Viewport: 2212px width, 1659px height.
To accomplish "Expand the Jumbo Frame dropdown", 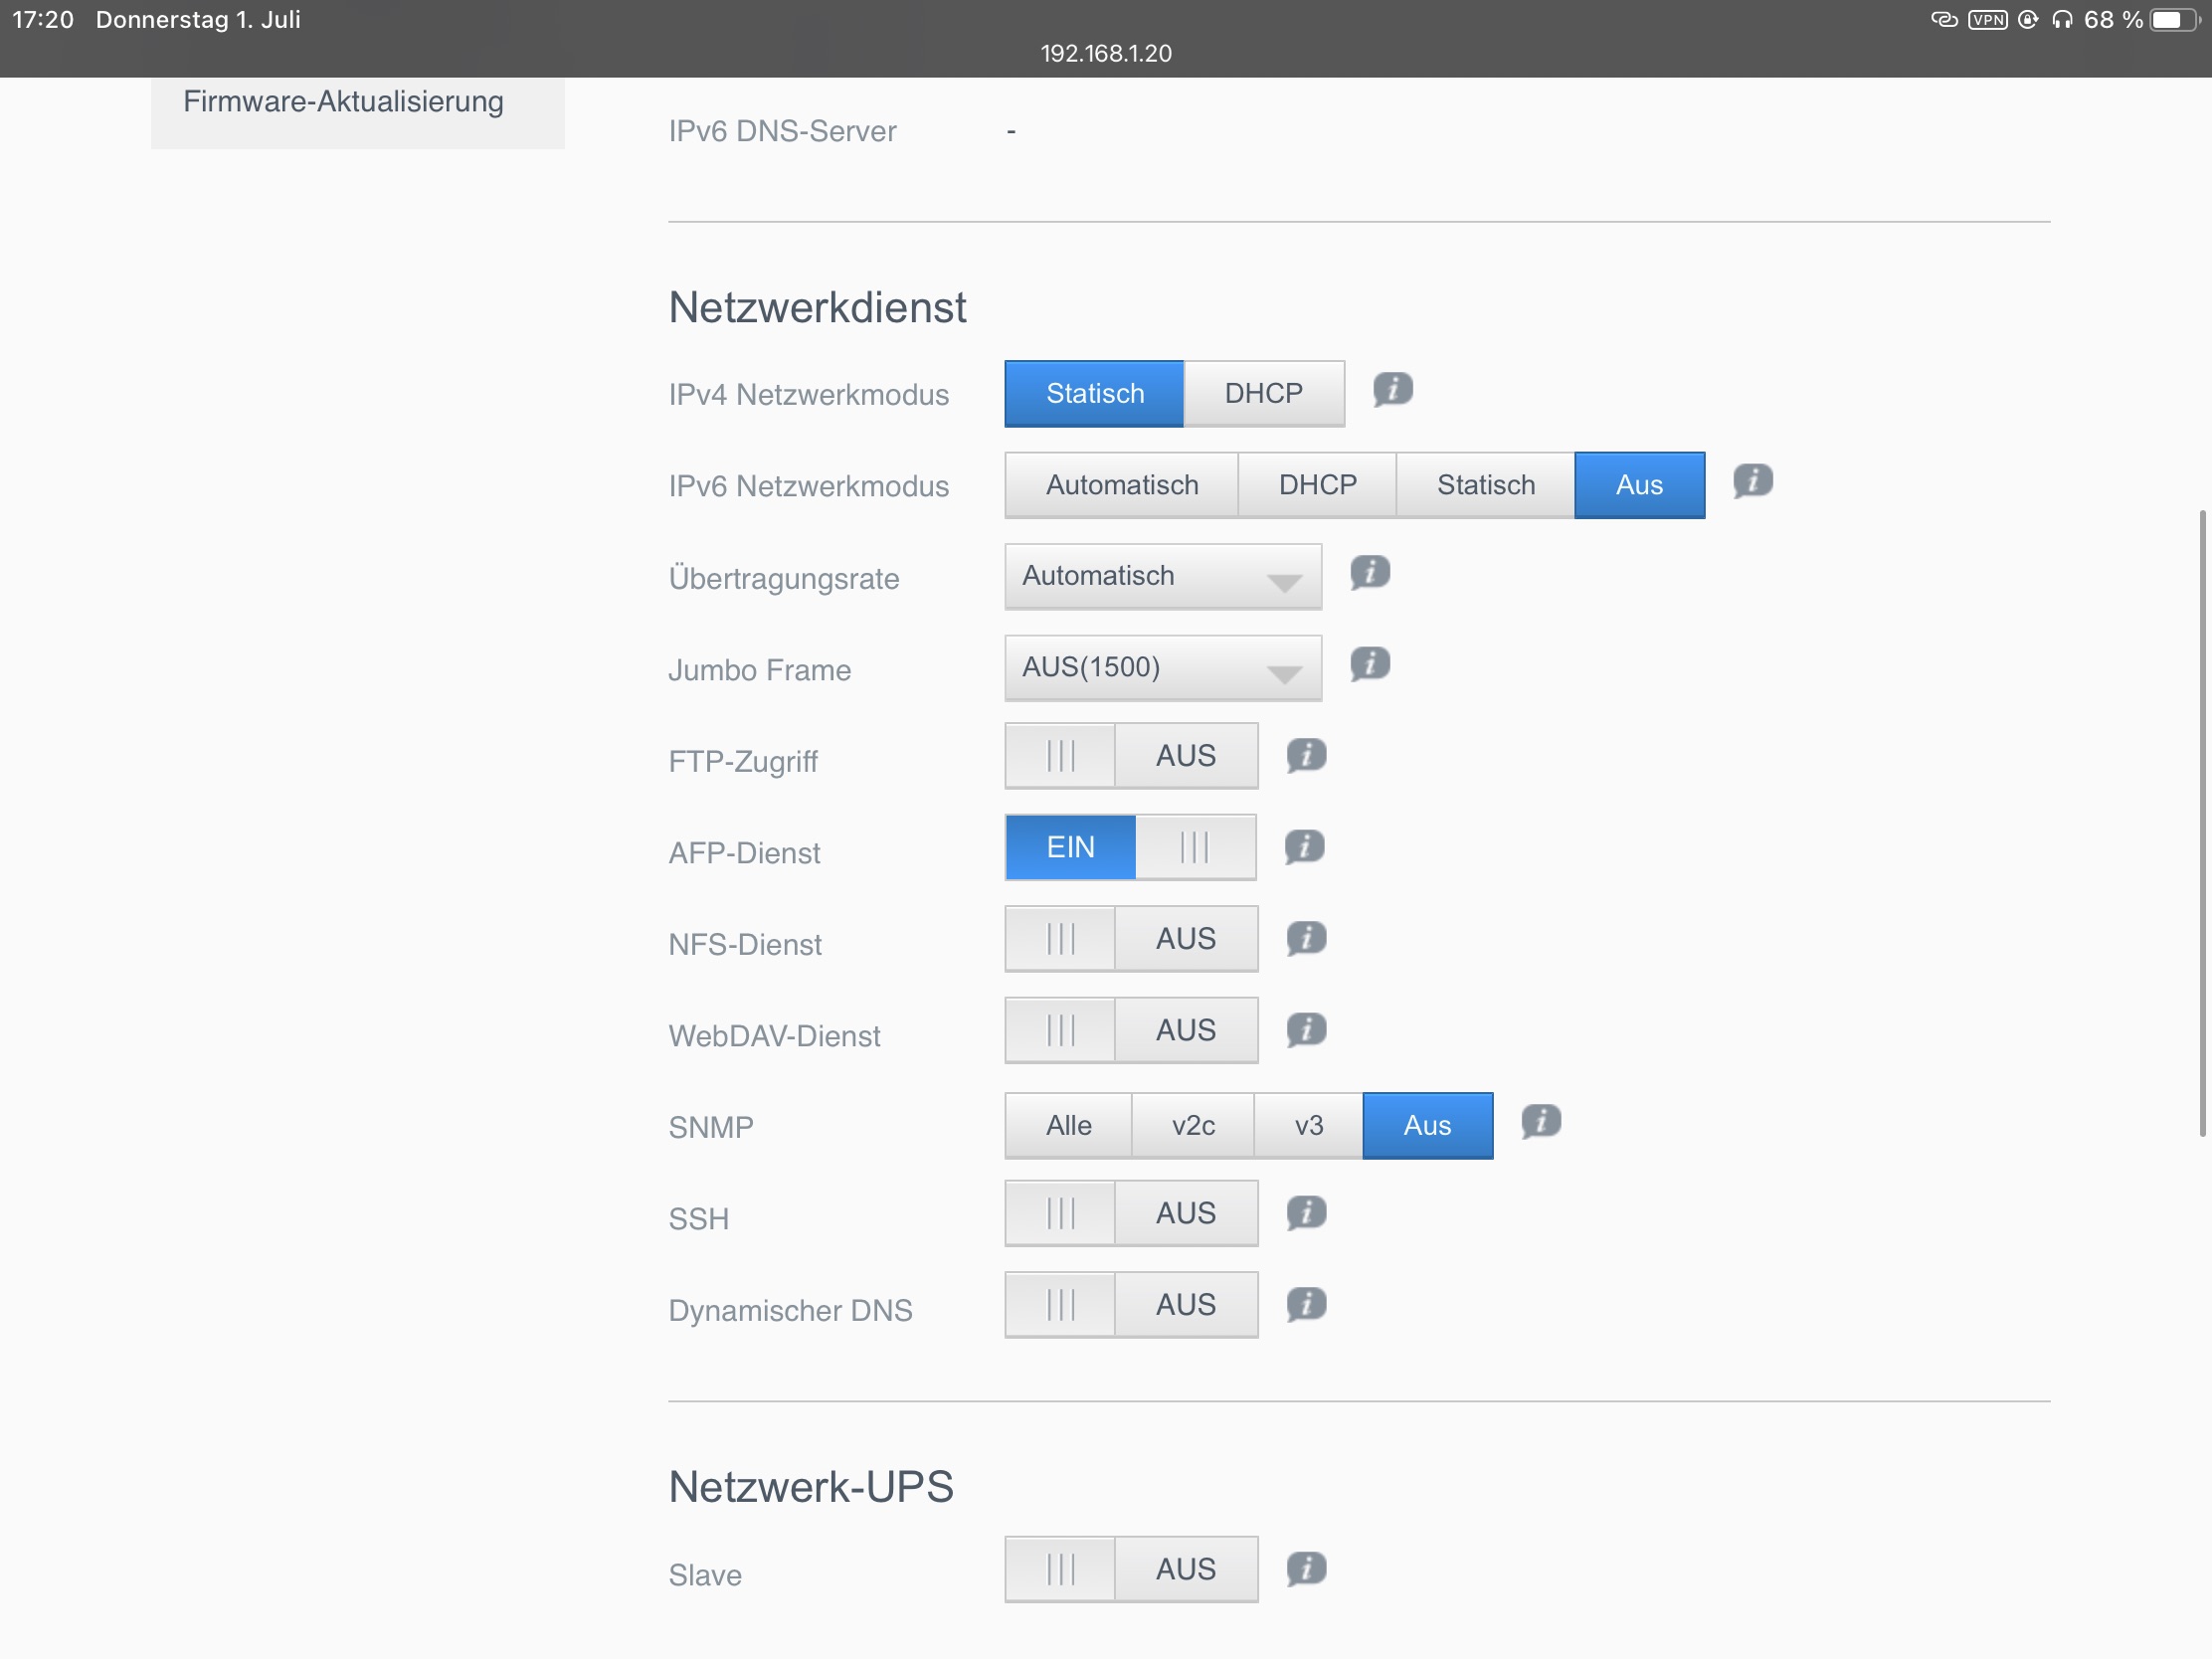I will click(1162, 668).
